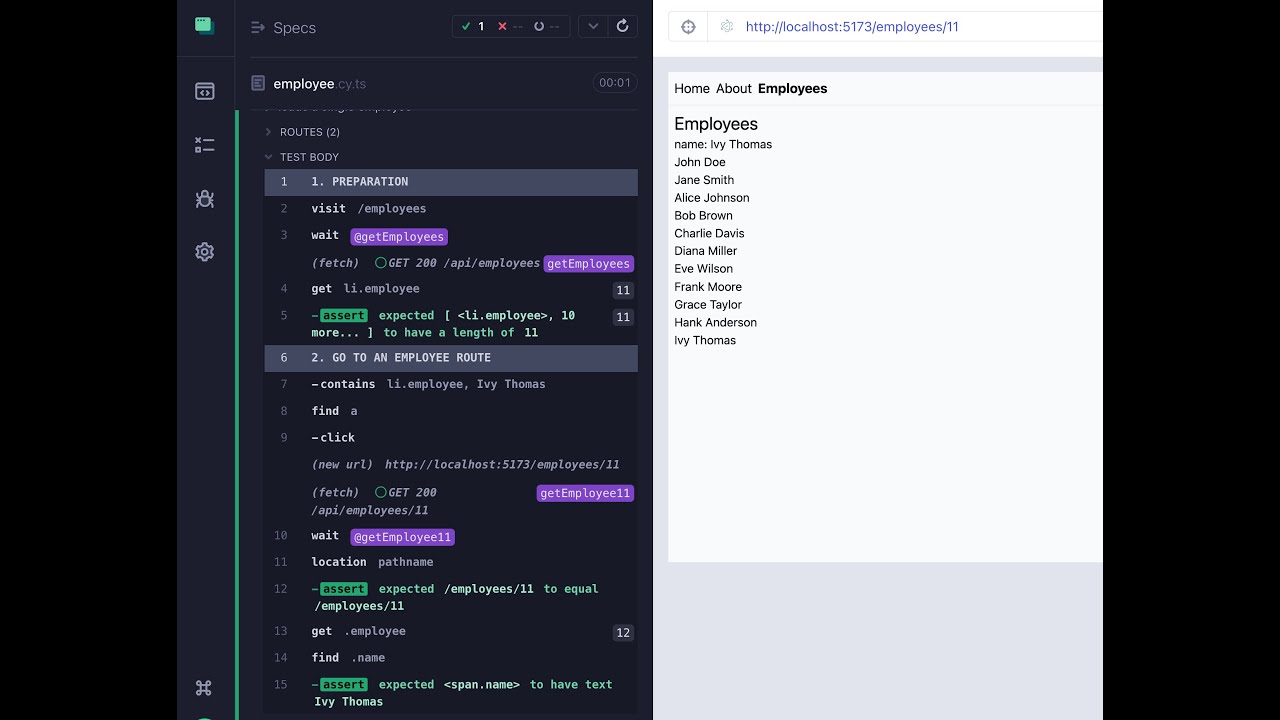Go to the Home nav link

pyautogui.click(x=692, y=89)
